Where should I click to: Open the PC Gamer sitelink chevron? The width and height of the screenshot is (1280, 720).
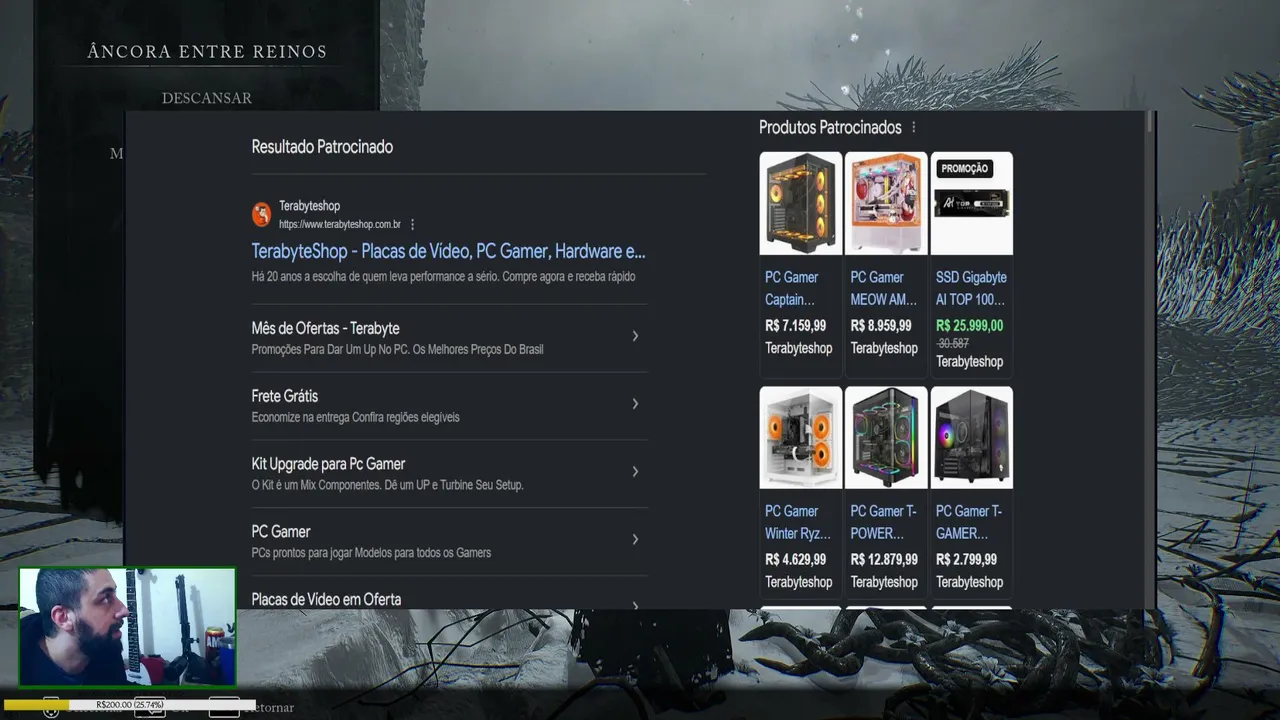tap(635, 540)
